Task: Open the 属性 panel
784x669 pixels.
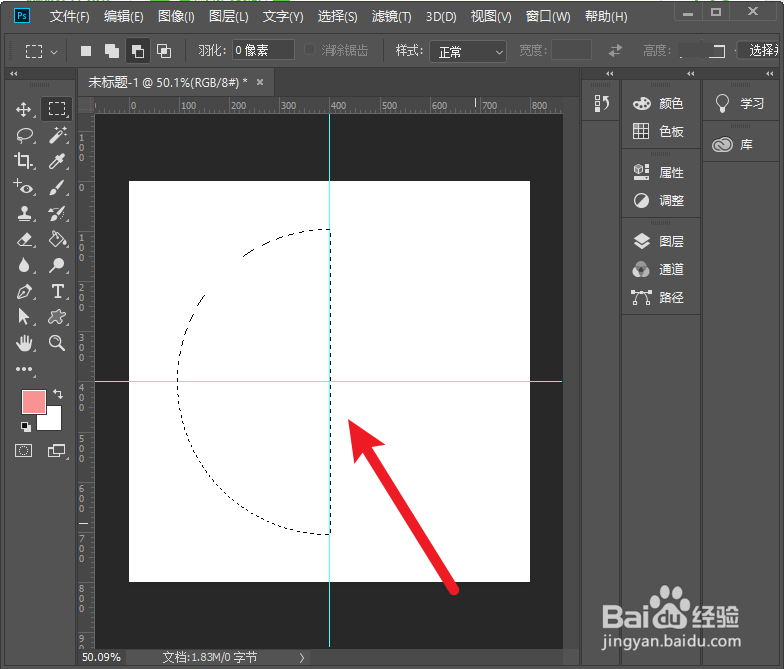Action: [x=658, y=172]
